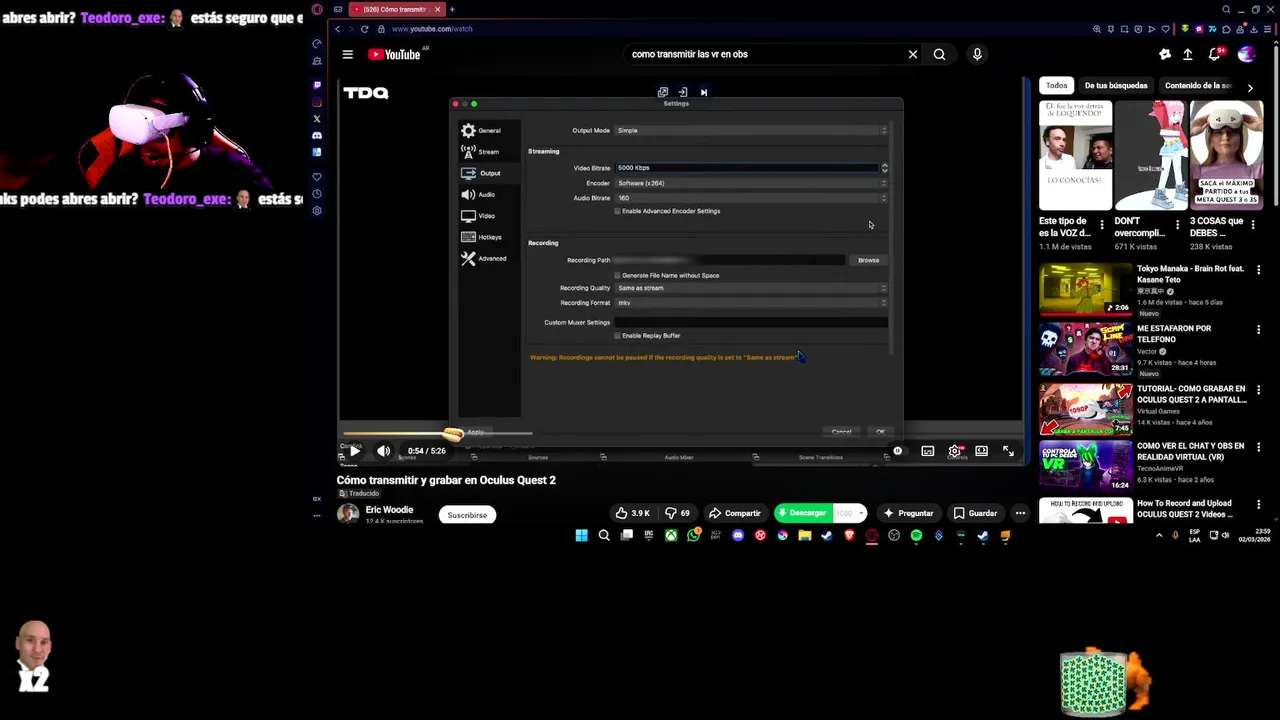Open Output Mode Simple dropdown

pos(751,130)
